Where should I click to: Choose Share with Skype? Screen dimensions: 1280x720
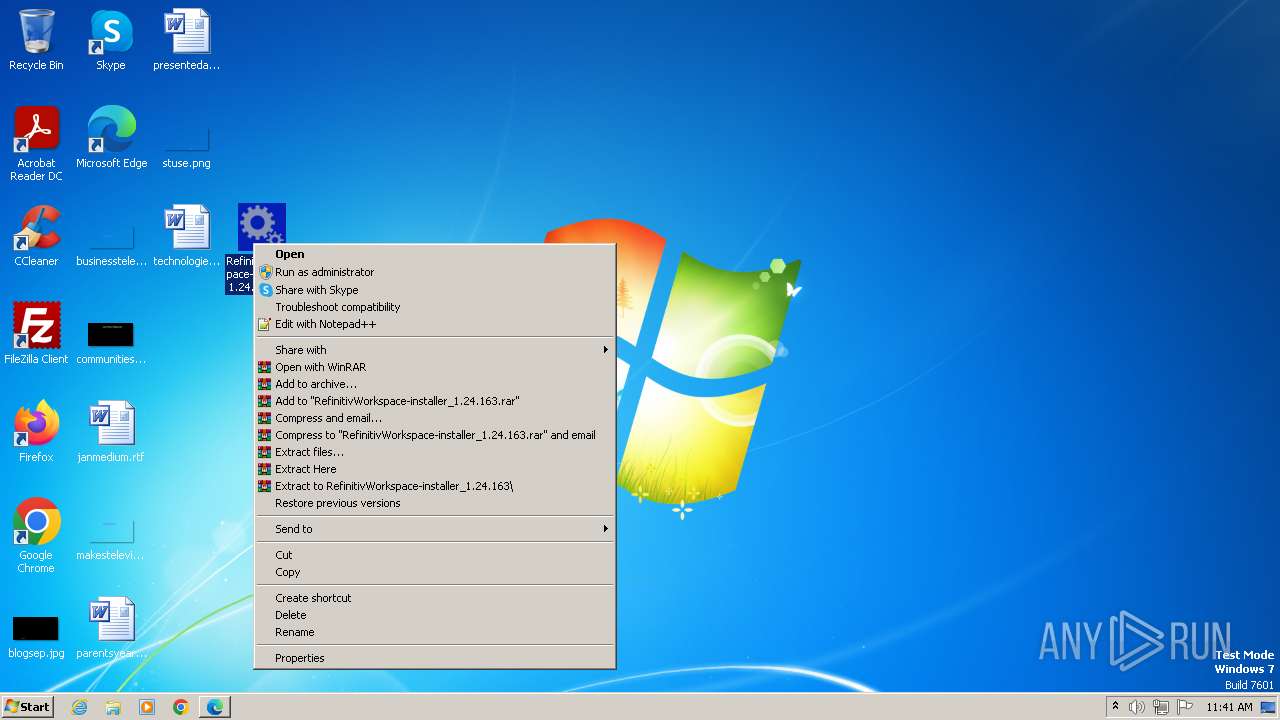435,290
